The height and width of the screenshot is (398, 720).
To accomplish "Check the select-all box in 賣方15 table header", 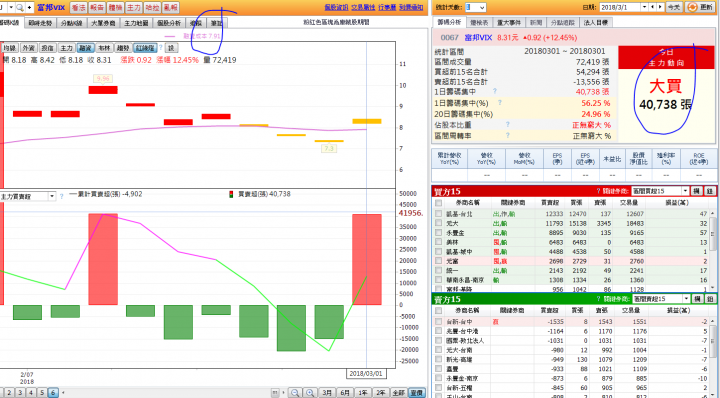I will pyautogui.click(x=439, y=311).
